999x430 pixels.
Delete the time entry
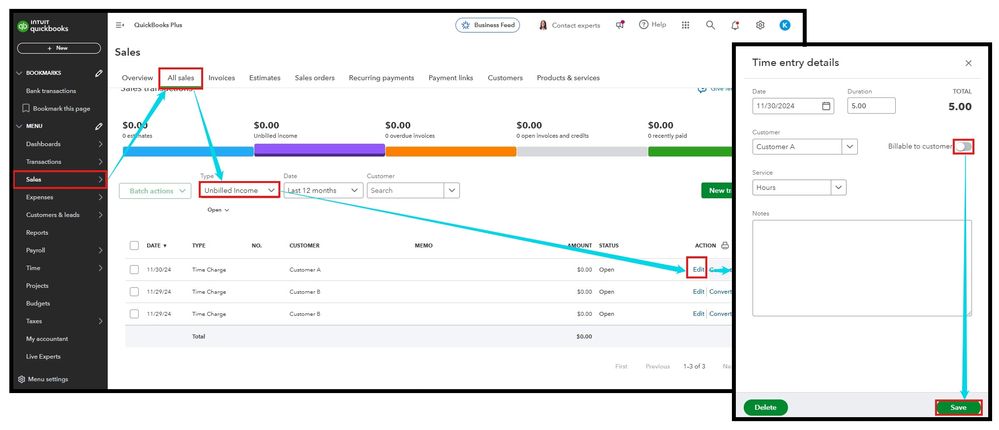coord(765,408)
